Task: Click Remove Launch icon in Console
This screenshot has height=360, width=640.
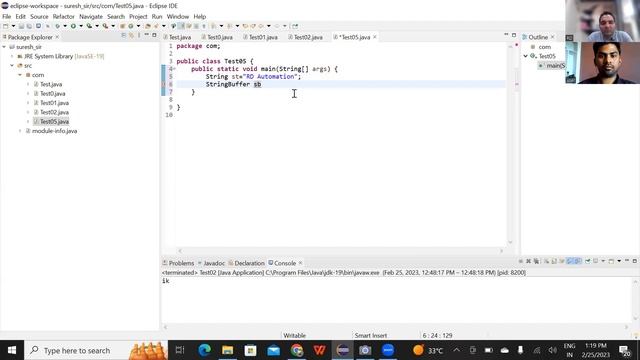Action: pos(529,261)
